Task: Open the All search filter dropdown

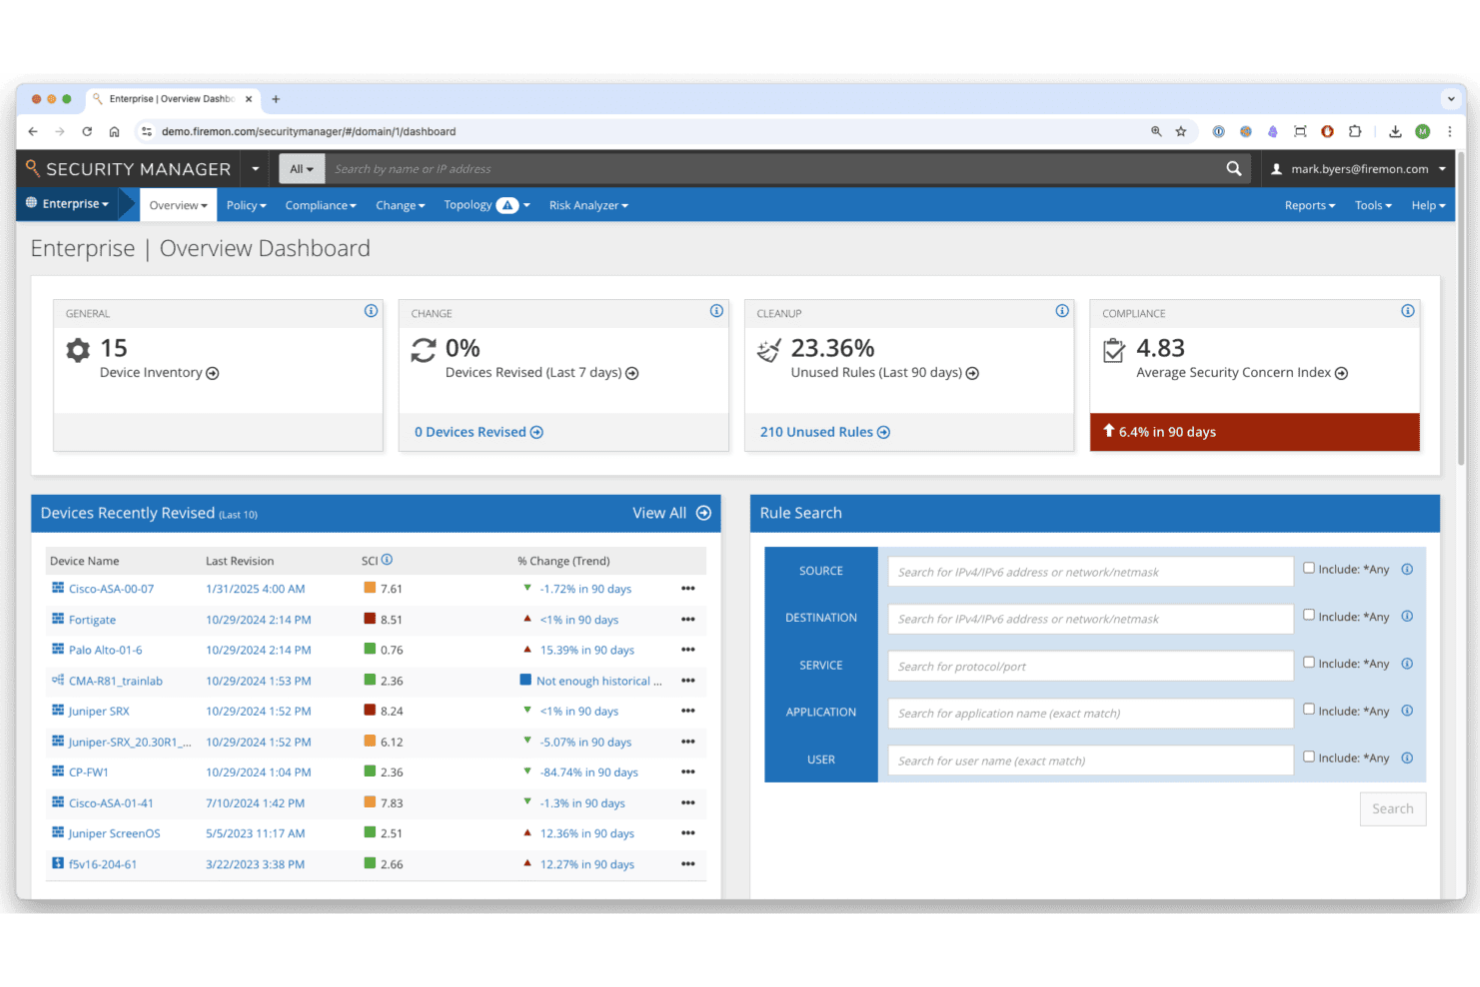Action: (x=301, y=168)
